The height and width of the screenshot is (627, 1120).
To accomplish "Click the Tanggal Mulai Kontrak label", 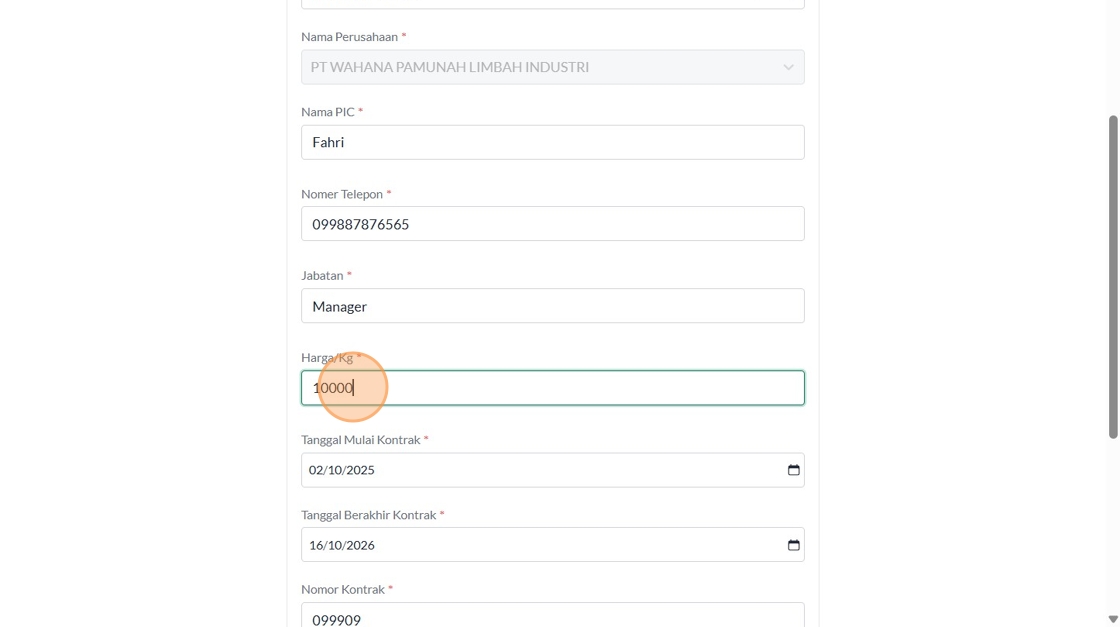I will (360, 440).
